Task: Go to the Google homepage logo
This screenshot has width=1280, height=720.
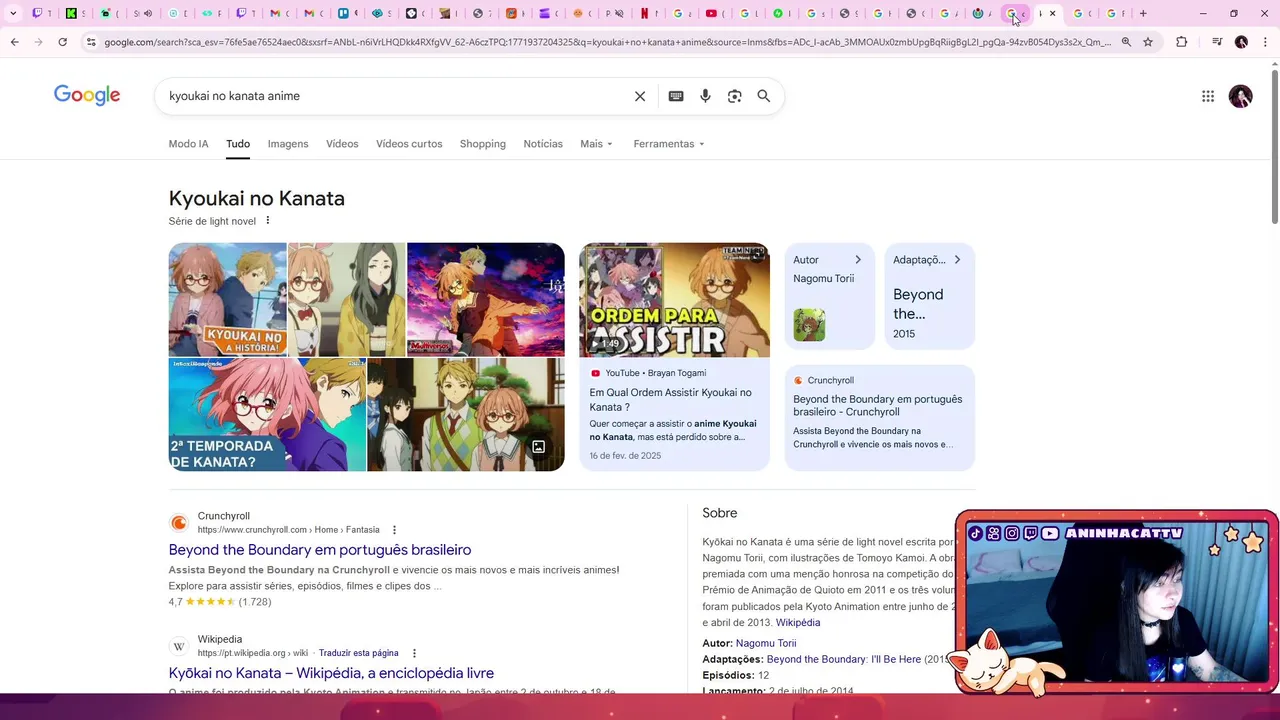Action: 87,95
